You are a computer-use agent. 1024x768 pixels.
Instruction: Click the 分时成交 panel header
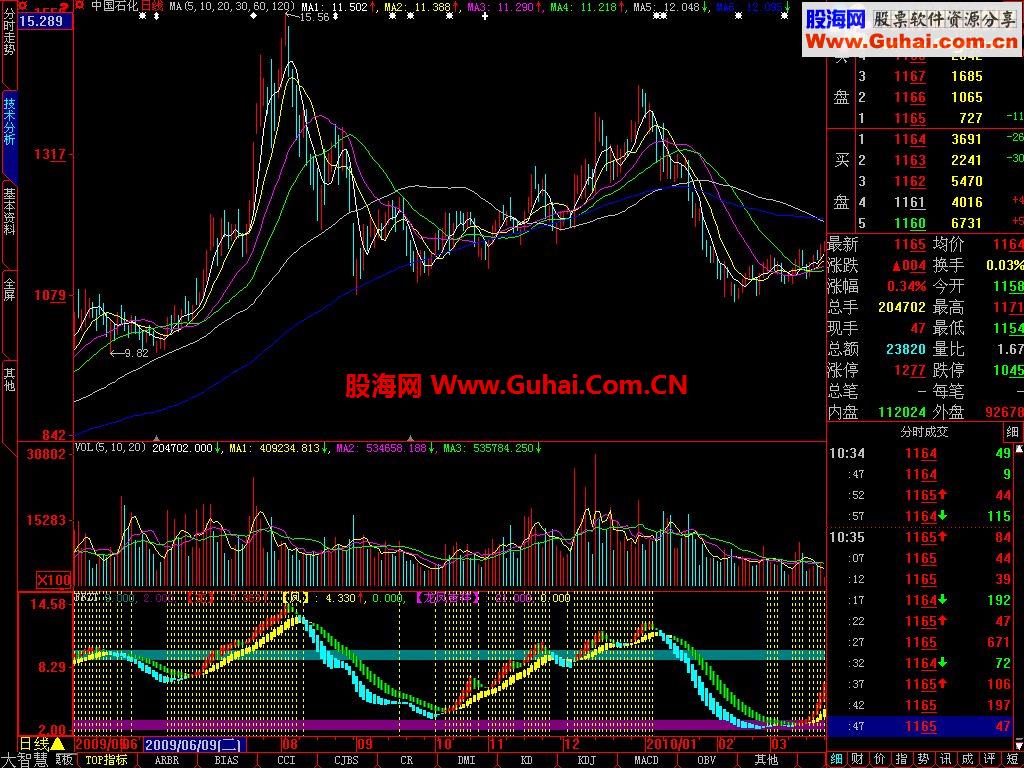[x=924, y=432]
